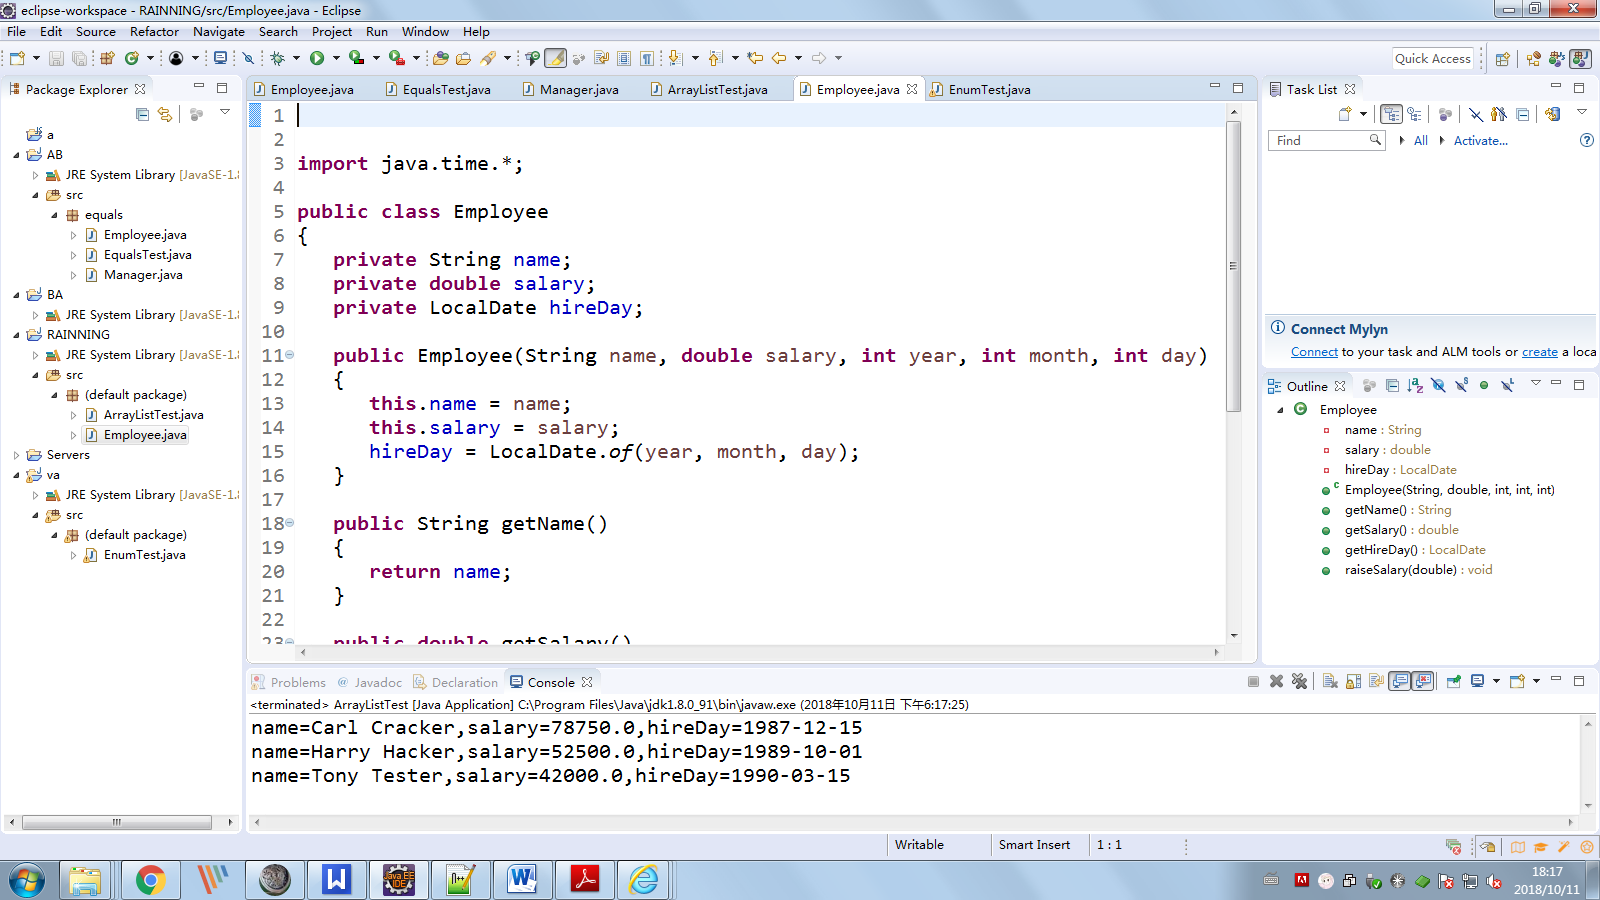Screen dimensions: 1600x900
Task: Go to Next Annotation arrow icon
Action: [675, 58]
